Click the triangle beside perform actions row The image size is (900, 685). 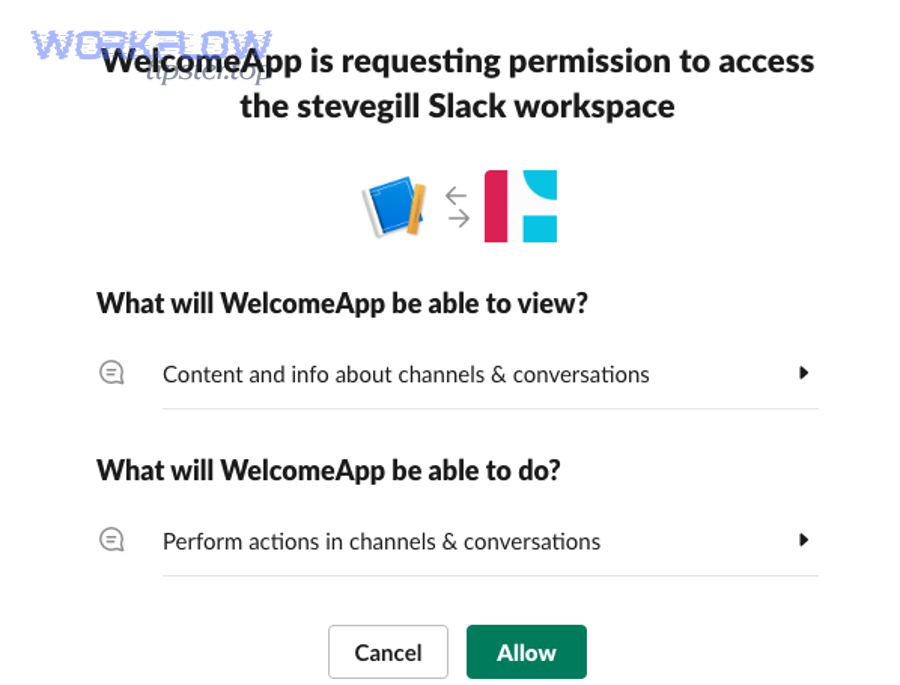pos(804,540)
